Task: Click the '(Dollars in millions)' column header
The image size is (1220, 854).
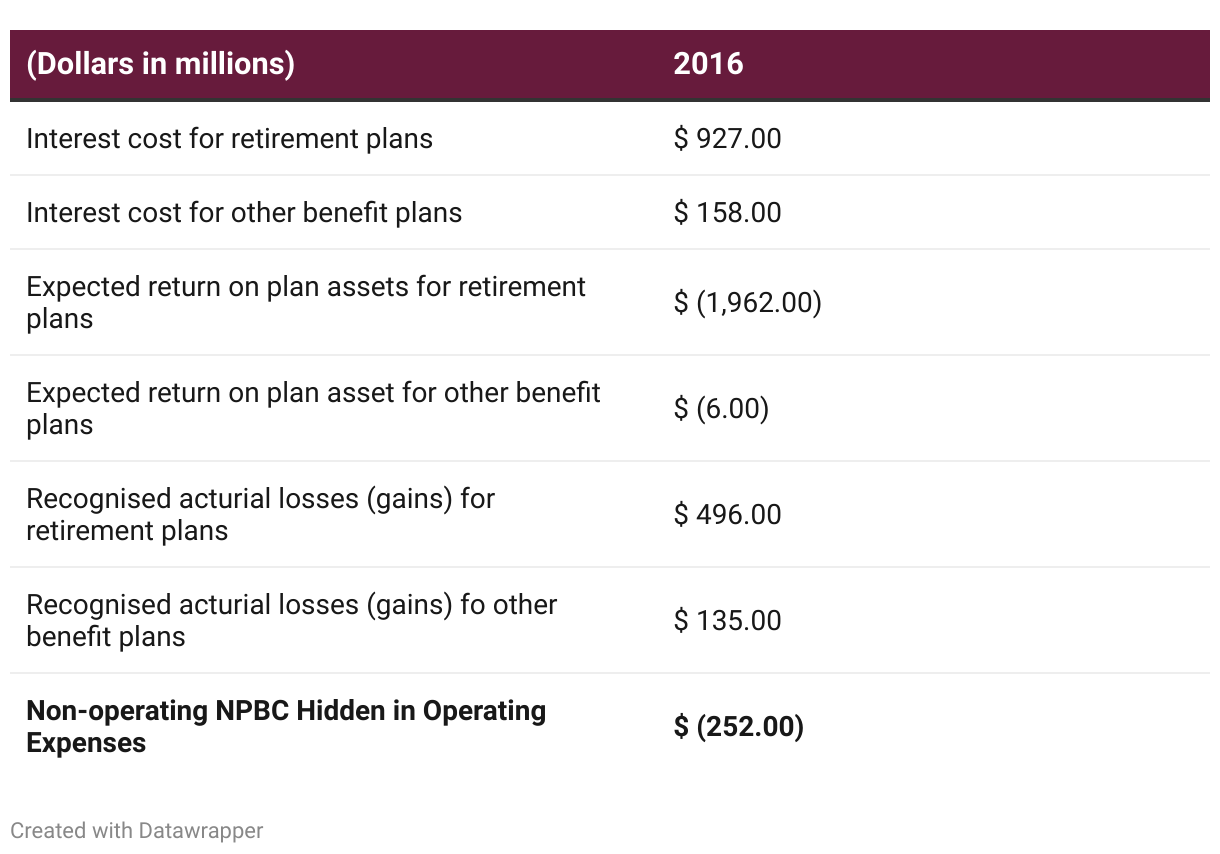Action: pos(160,64)
